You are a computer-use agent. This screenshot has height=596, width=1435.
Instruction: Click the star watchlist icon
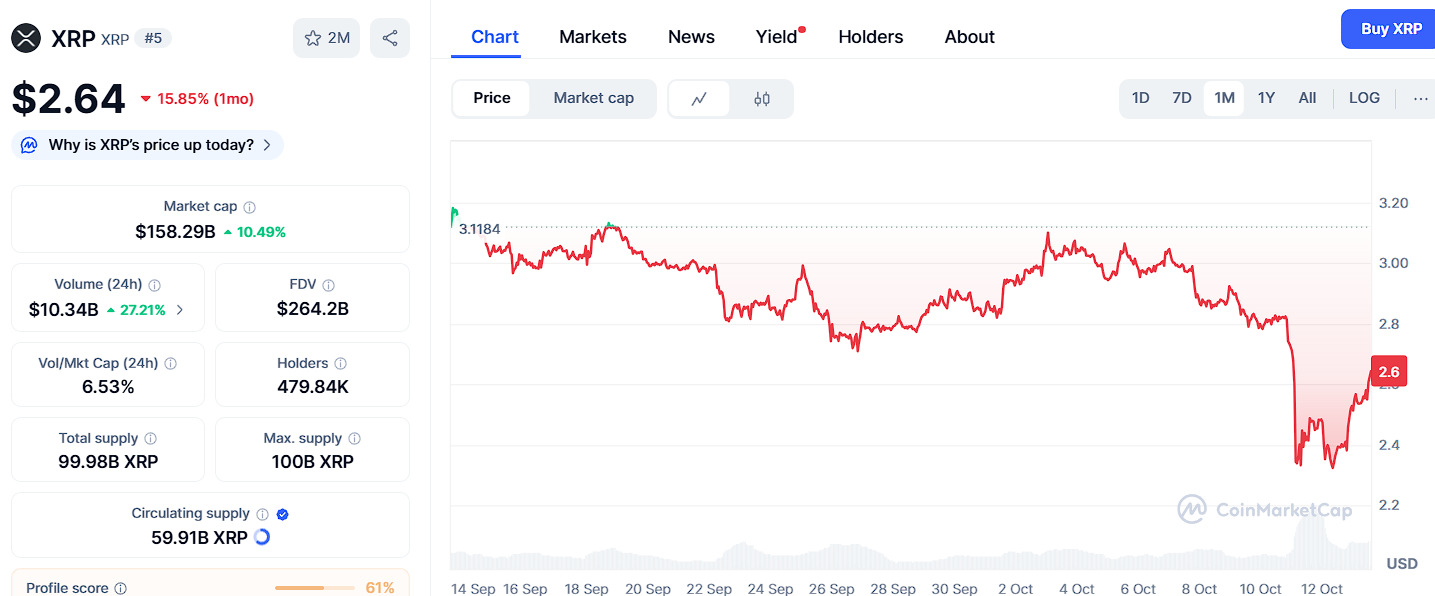click(313, 38)
